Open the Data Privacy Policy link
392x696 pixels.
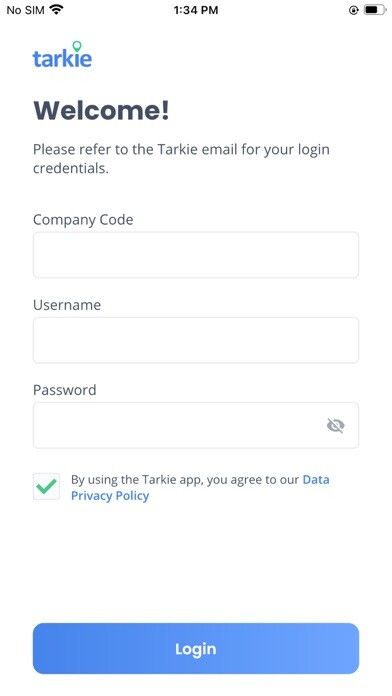click(200, 487)
